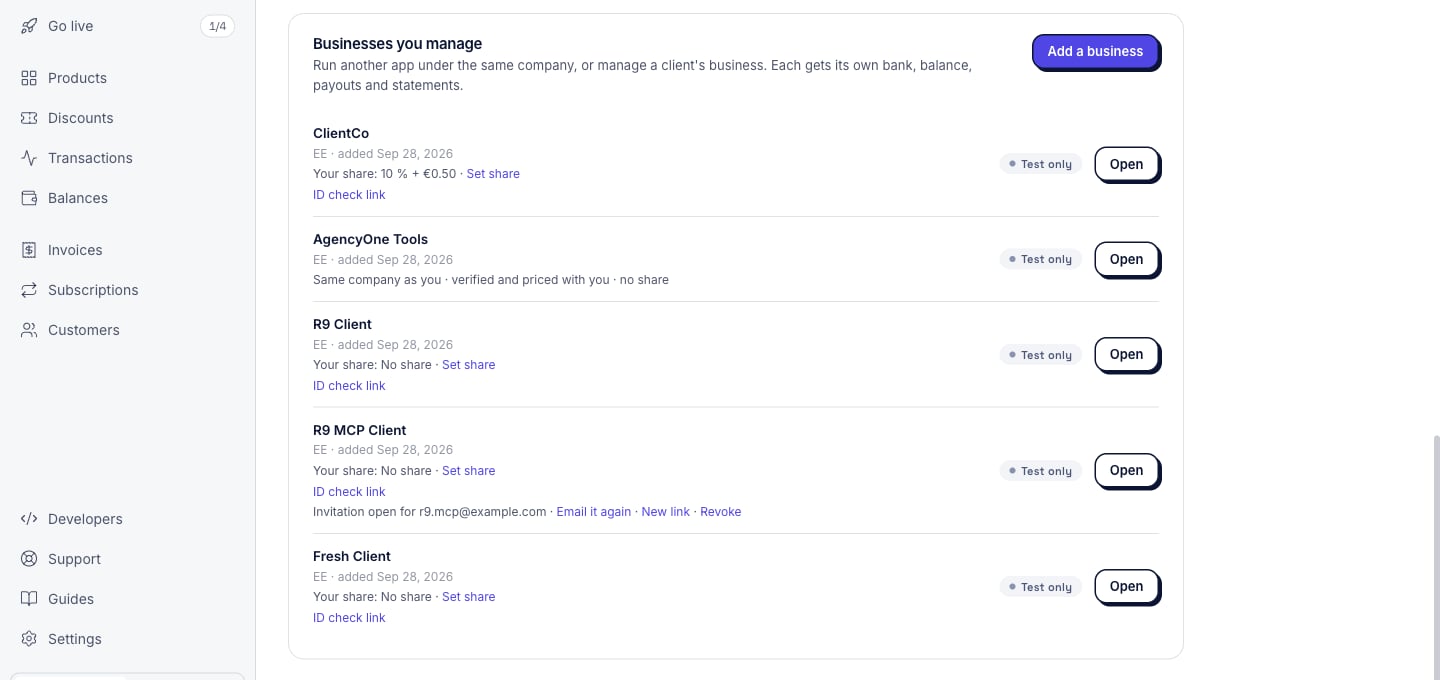The height and width of the screenshot is (680, 1440).
Task: Click Email it again invitation link
Action: (x=594, y=512)
